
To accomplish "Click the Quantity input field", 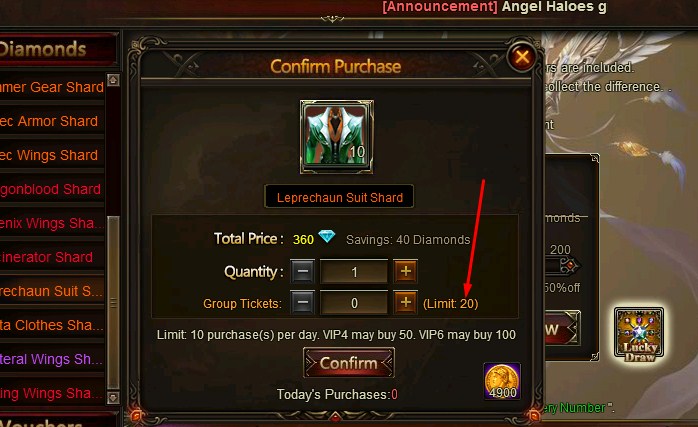I will (354, 272).
